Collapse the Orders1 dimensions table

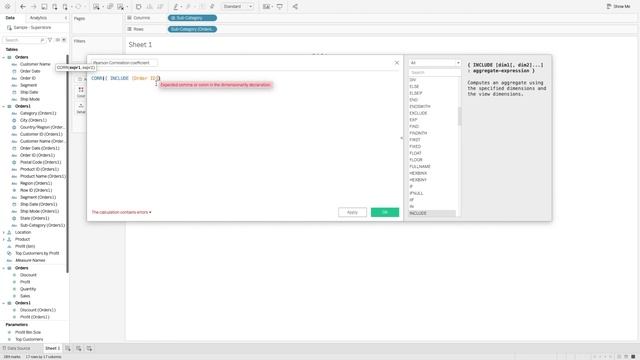point(4,106)
